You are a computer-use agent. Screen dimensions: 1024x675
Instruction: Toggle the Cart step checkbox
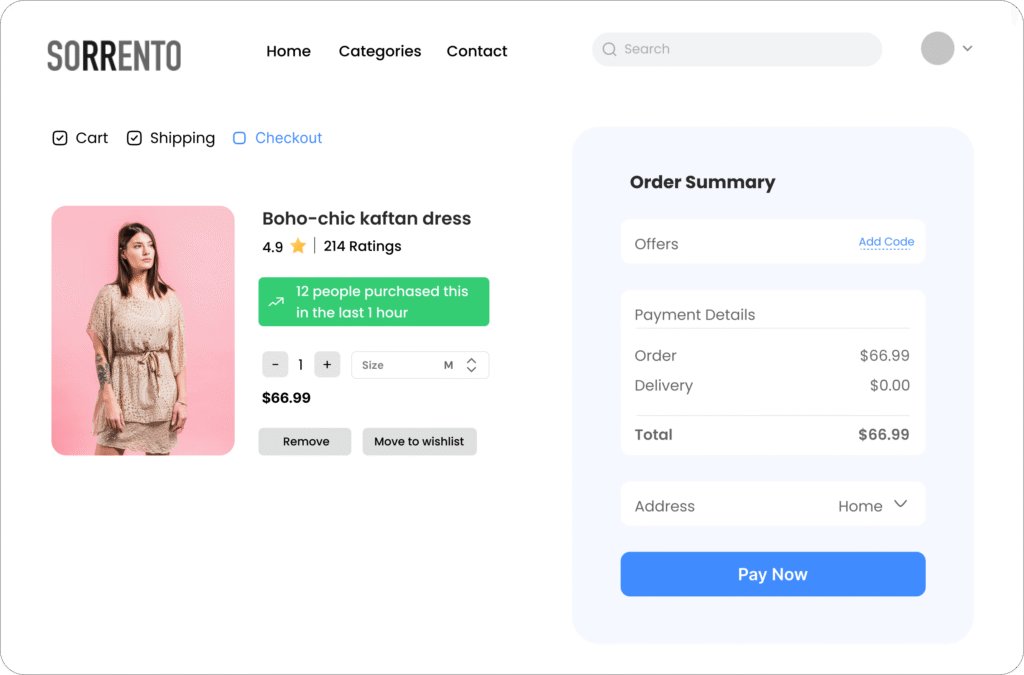coord(60,138)
